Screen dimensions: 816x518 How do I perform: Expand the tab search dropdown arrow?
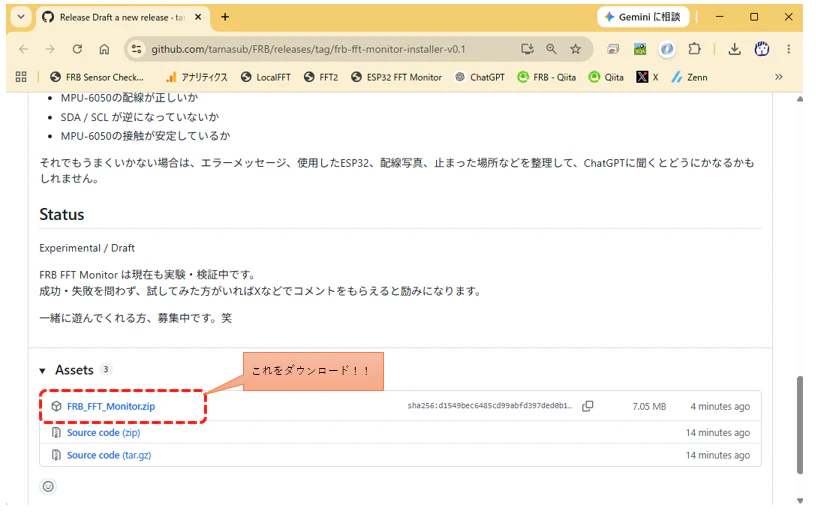point(21,17)
